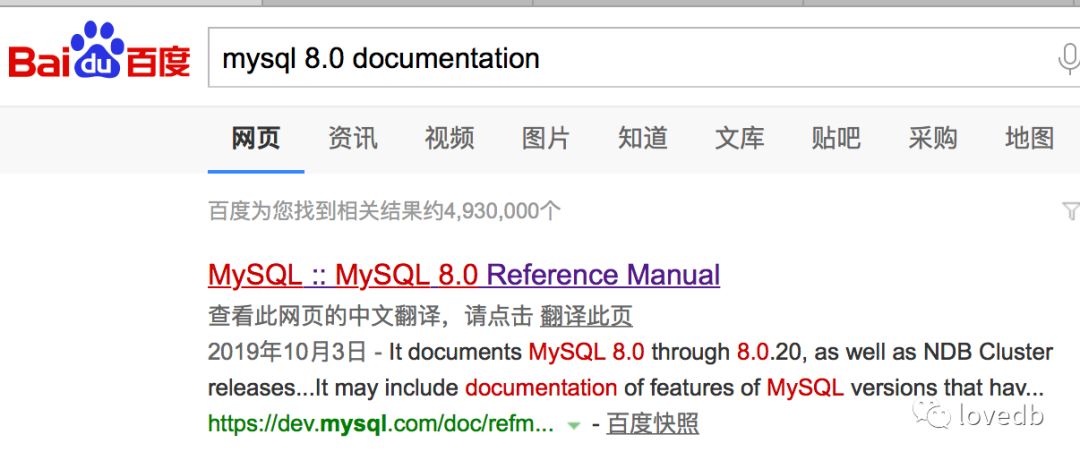1080x460 pixels.
Task: Switch to the 文库 tab
Action: [x=739, y=138]
